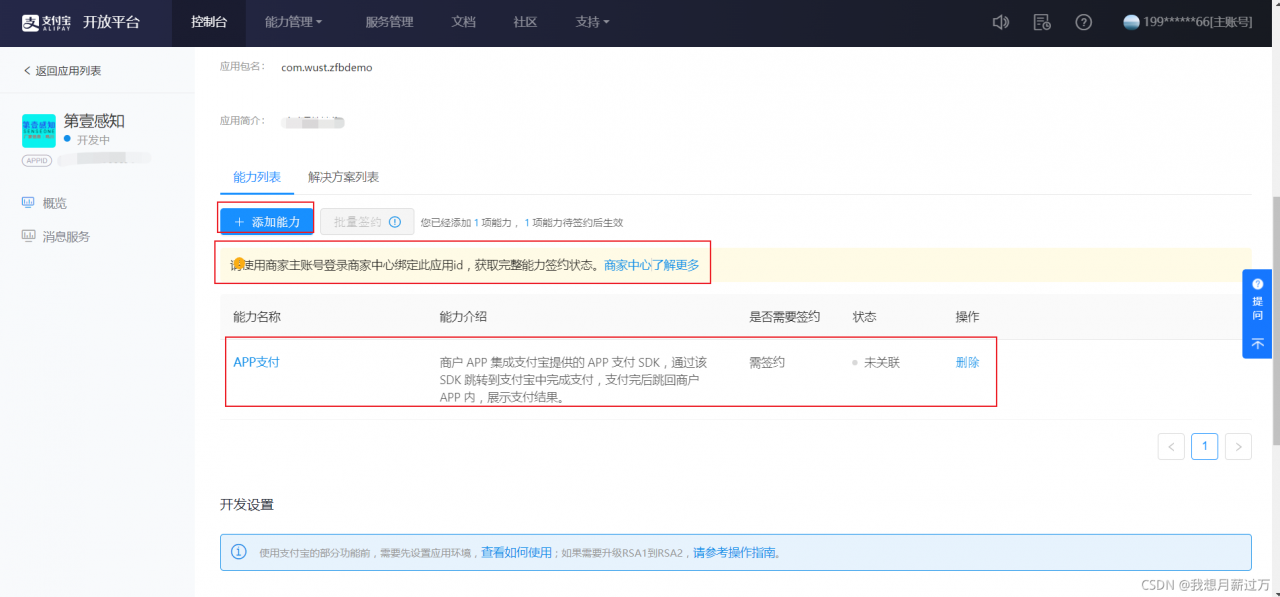This screenshot has height=597, width=1280.
Task: Open 请参考操作指南 link
Action: [735, 552]
